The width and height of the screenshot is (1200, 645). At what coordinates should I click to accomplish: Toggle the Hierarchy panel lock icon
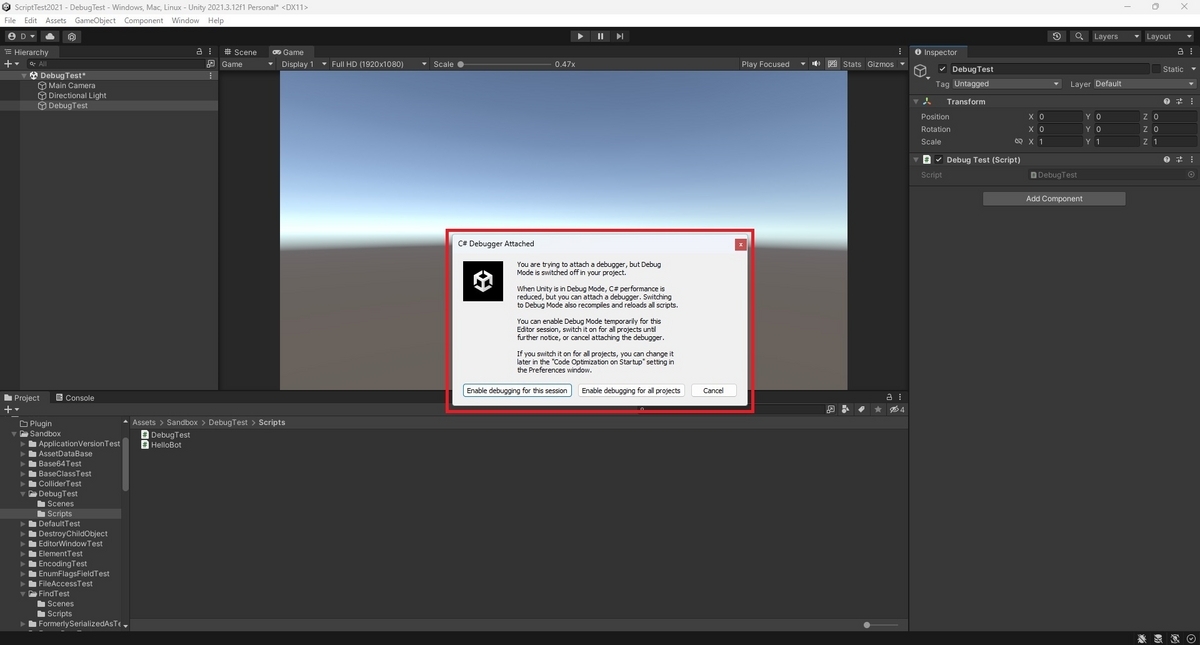[199, 52]
